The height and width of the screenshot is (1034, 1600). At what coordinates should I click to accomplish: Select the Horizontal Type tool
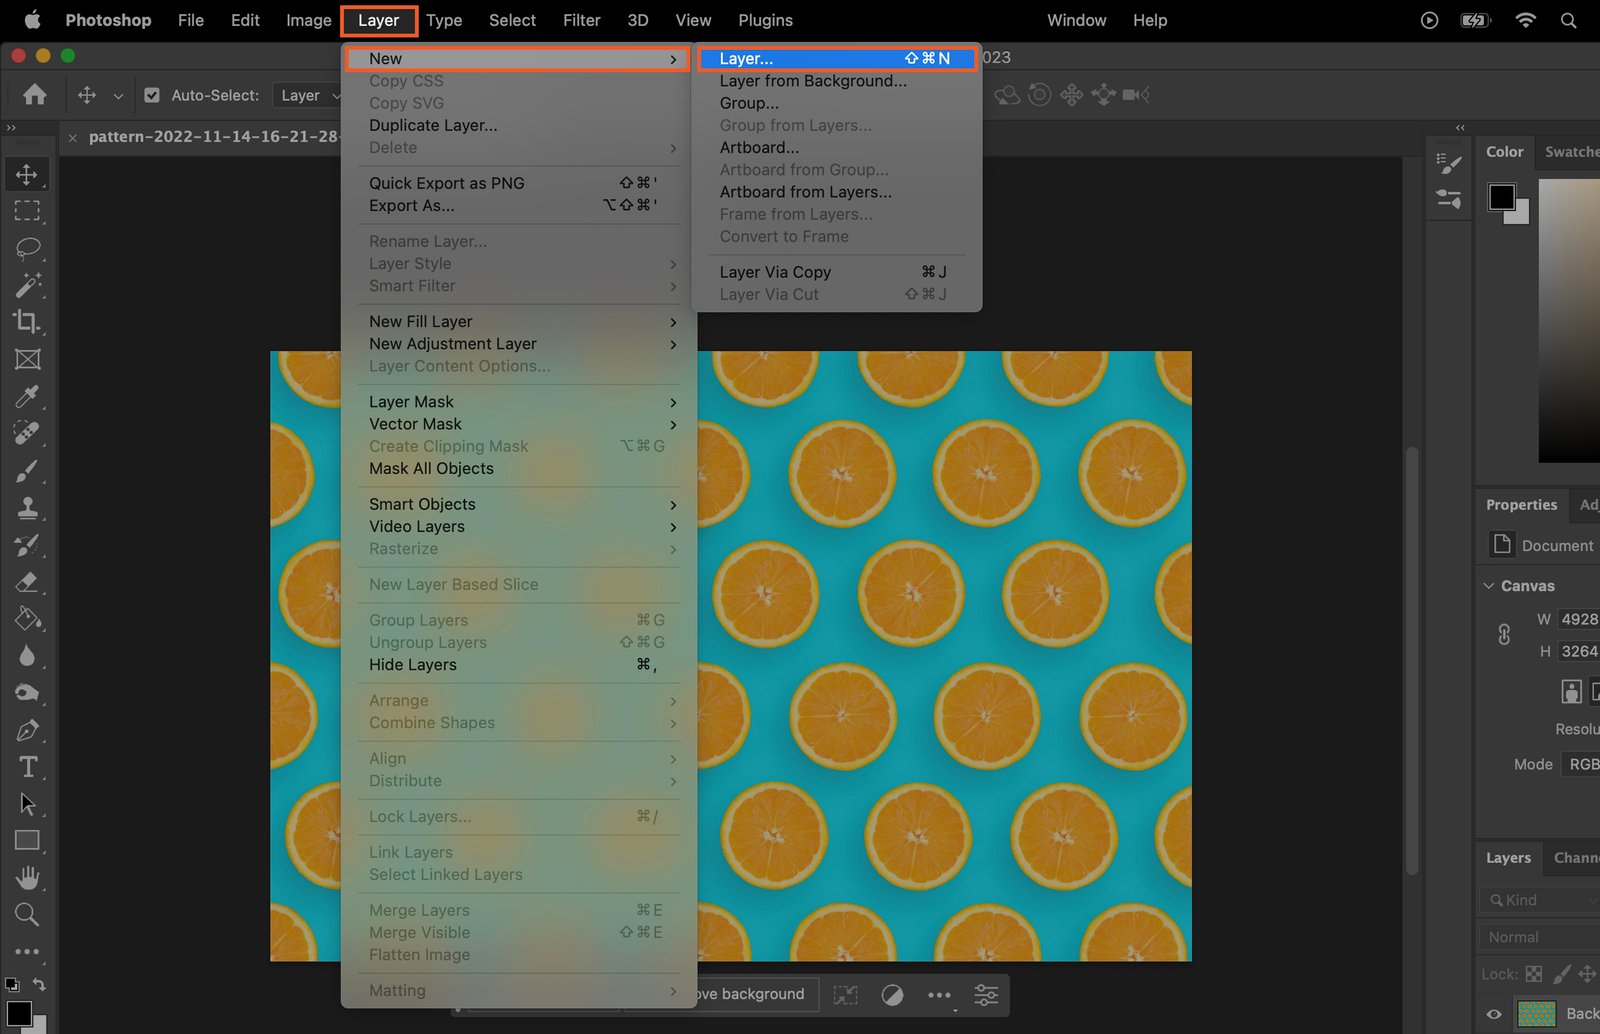pyautogui.click(x=27, y=767)
